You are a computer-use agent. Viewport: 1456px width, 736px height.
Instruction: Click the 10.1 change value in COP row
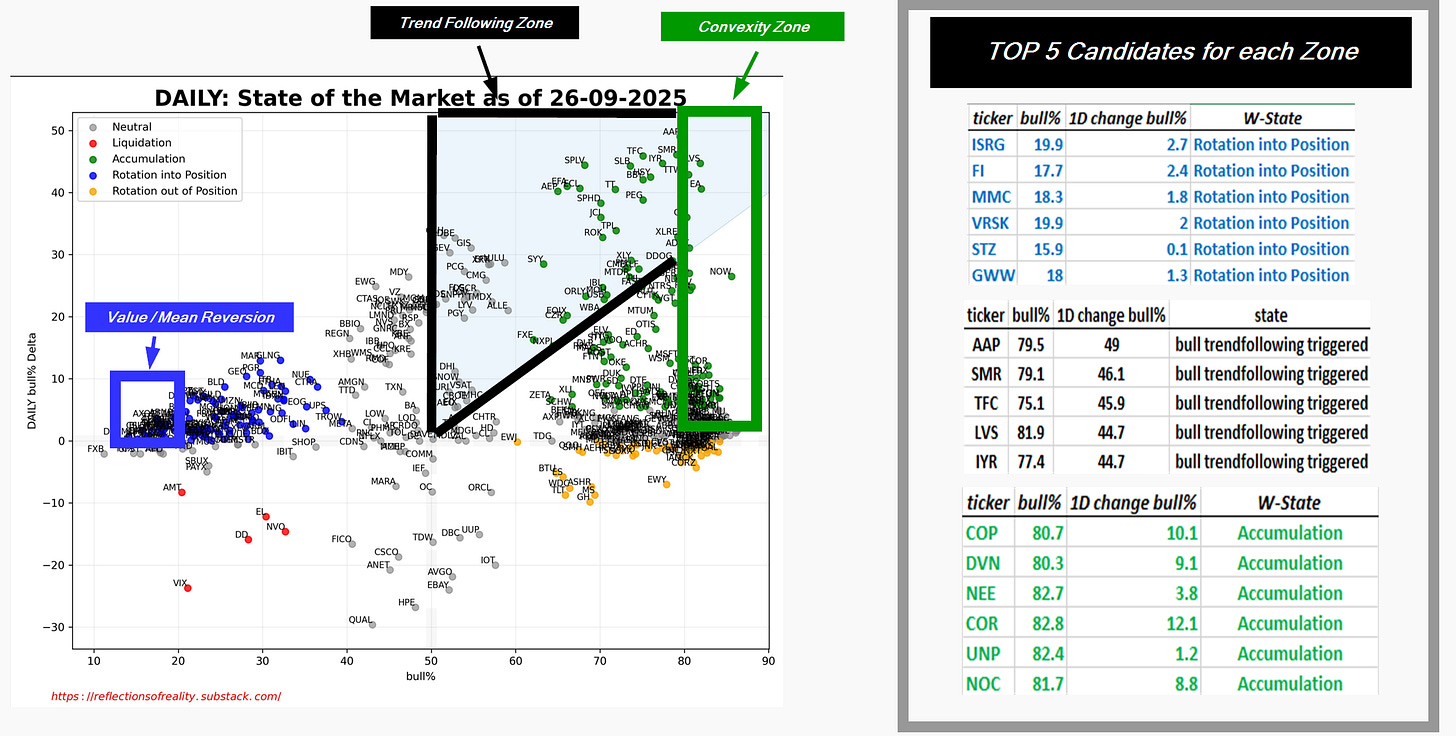[1181, 533]
